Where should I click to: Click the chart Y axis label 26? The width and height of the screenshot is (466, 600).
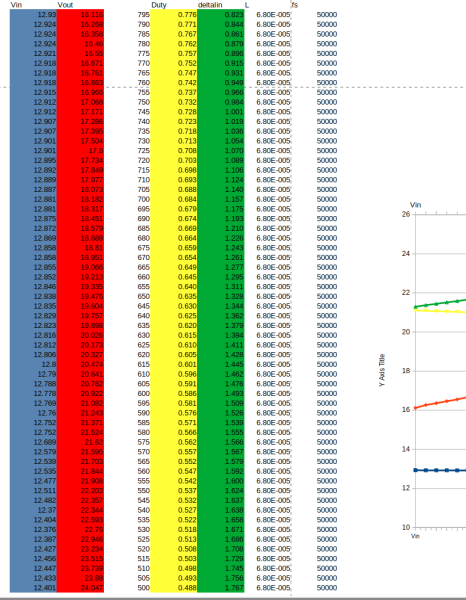406,214
